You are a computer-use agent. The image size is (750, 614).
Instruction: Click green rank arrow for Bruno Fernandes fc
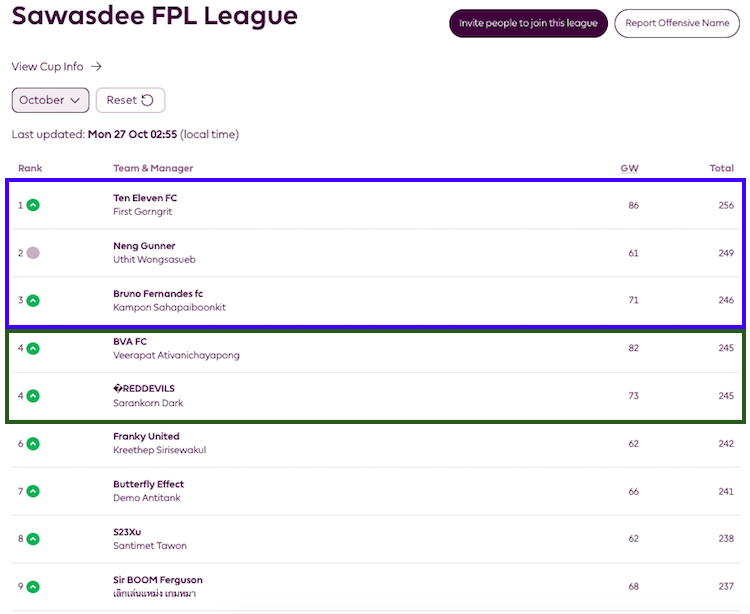coord(33,300)
